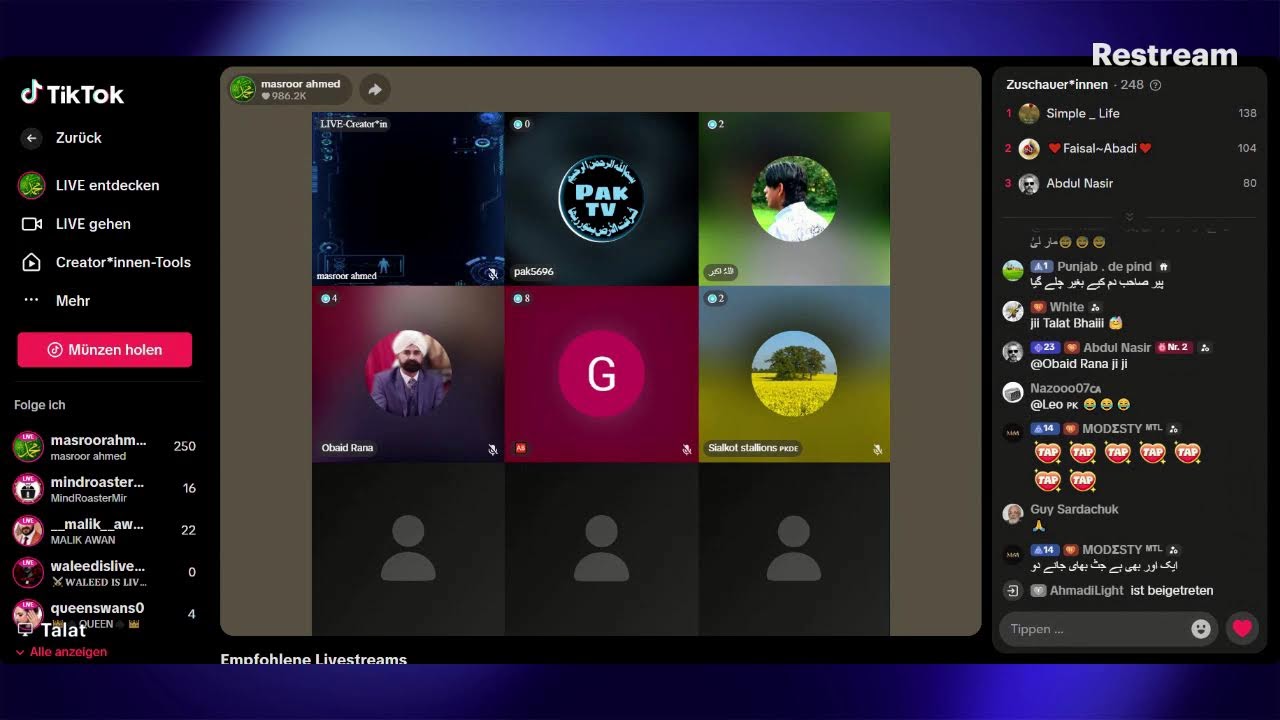
Task: Click the muted mic icon on masroor ahmed's tile
Action: pyautogui.click(x=493, y=273)
